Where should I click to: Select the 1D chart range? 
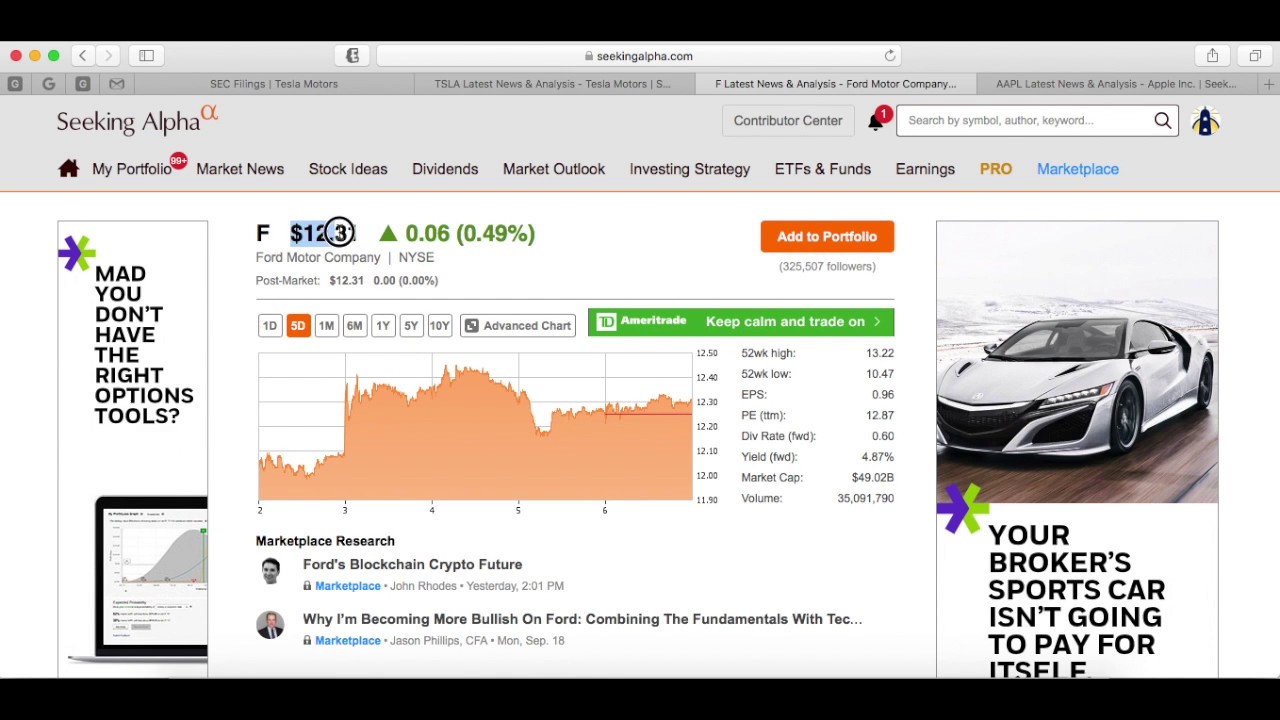click(x=270, y=326)
